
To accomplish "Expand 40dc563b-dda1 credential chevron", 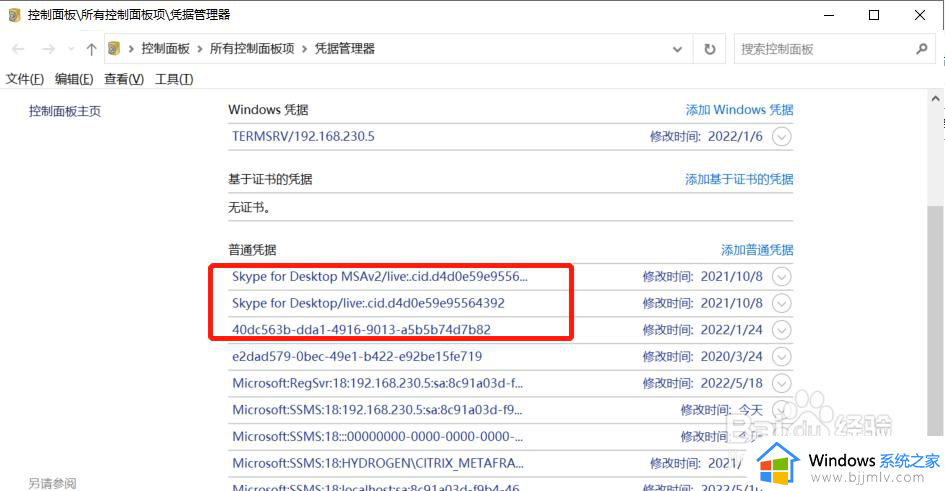I will click(x=782, y=330).
